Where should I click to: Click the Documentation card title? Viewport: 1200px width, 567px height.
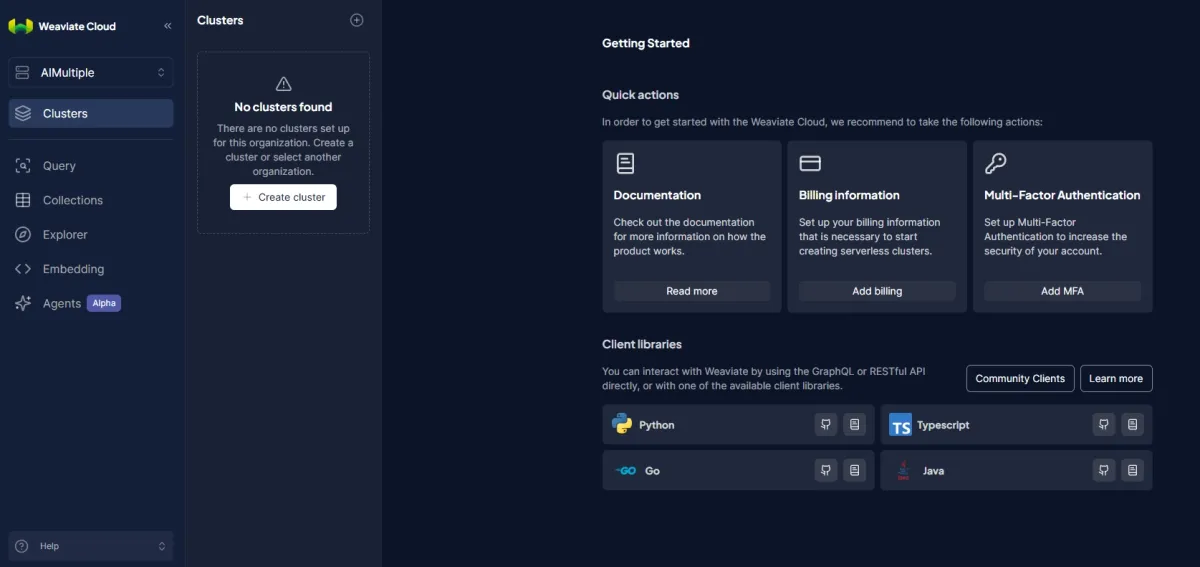point(657,195)
